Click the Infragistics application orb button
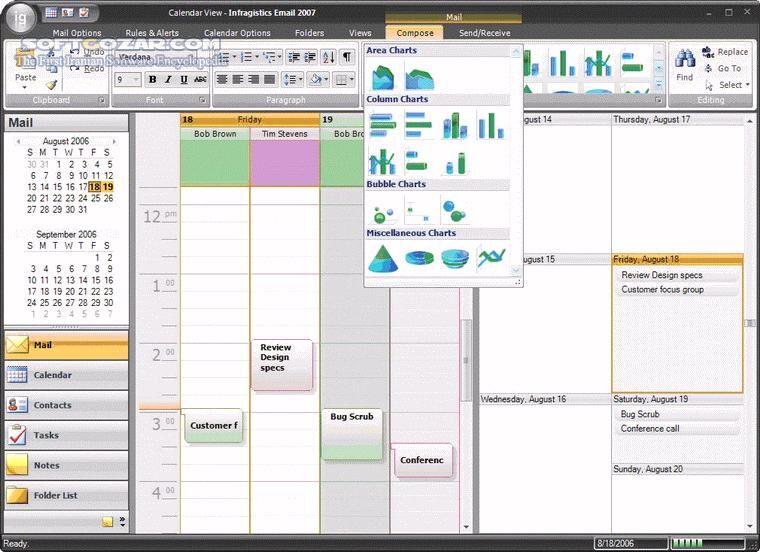The height and width of the screenshot is (552, 760). point(18,19)
